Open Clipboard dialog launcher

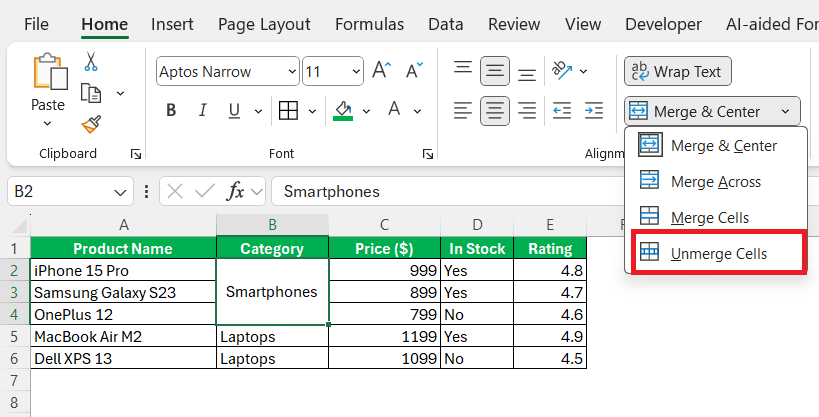coord(136,154)
